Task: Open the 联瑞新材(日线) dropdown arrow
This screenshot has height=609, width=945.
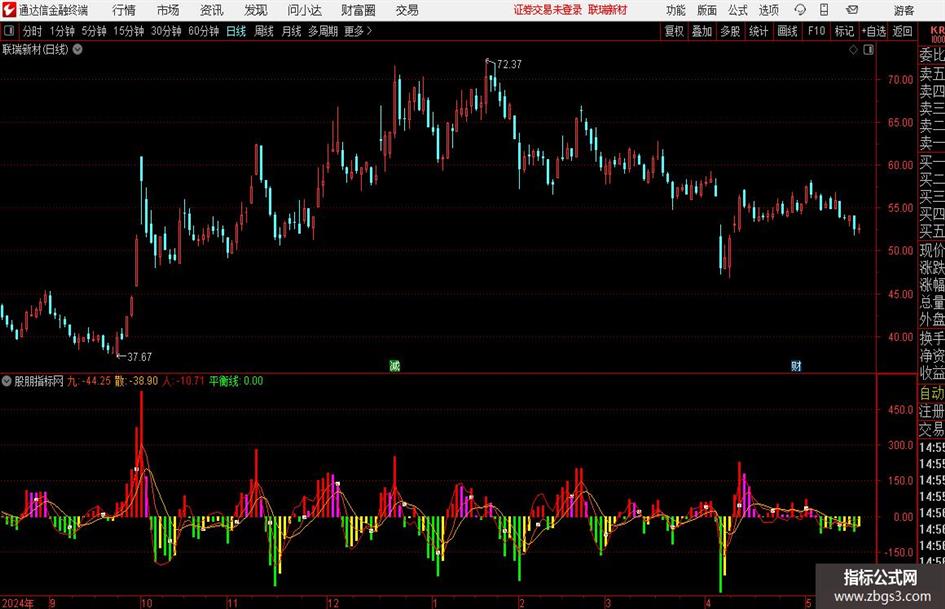Action: (78, 49)
